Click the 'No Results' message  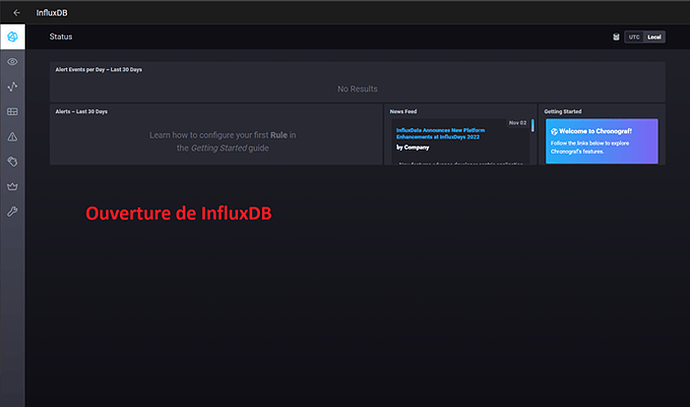(x=357, y=89)
